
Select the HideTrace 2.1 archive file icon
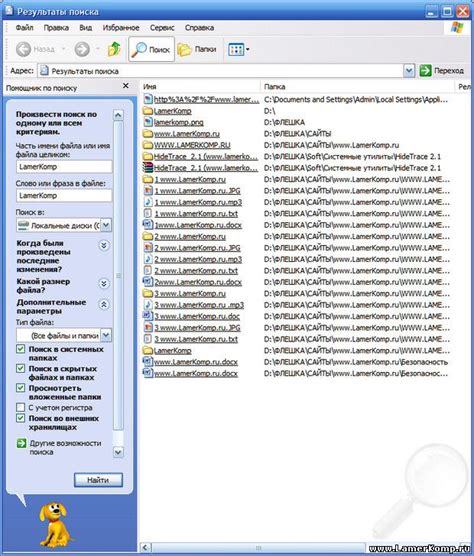(147, 168)
